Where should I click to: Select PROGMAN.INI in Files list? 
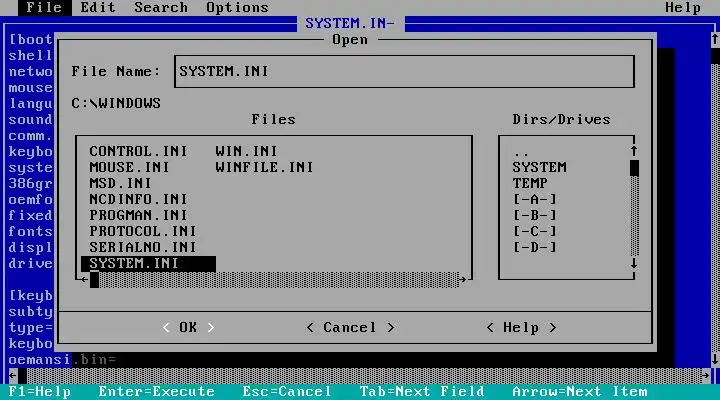click(138, 215)
